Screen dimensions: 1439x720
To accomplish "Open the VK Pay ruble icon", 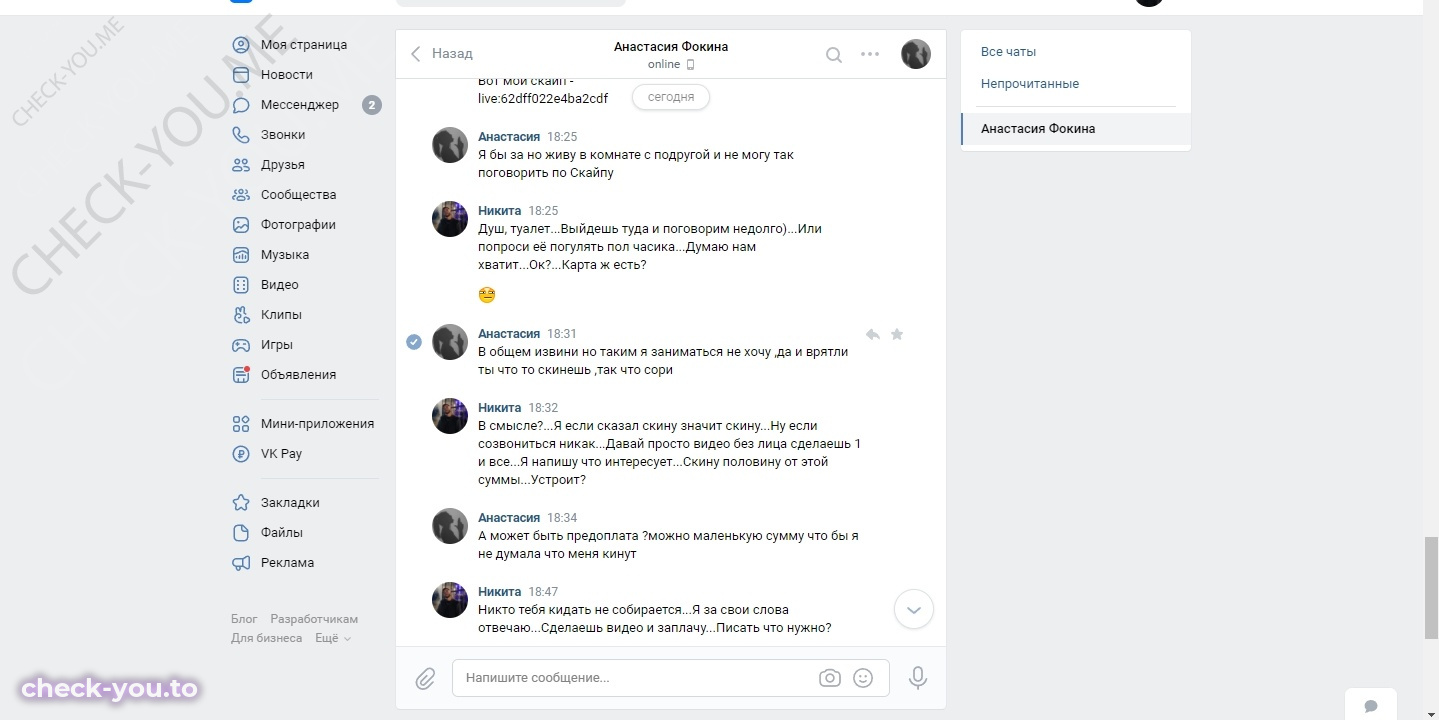I will tap(241, 454).
